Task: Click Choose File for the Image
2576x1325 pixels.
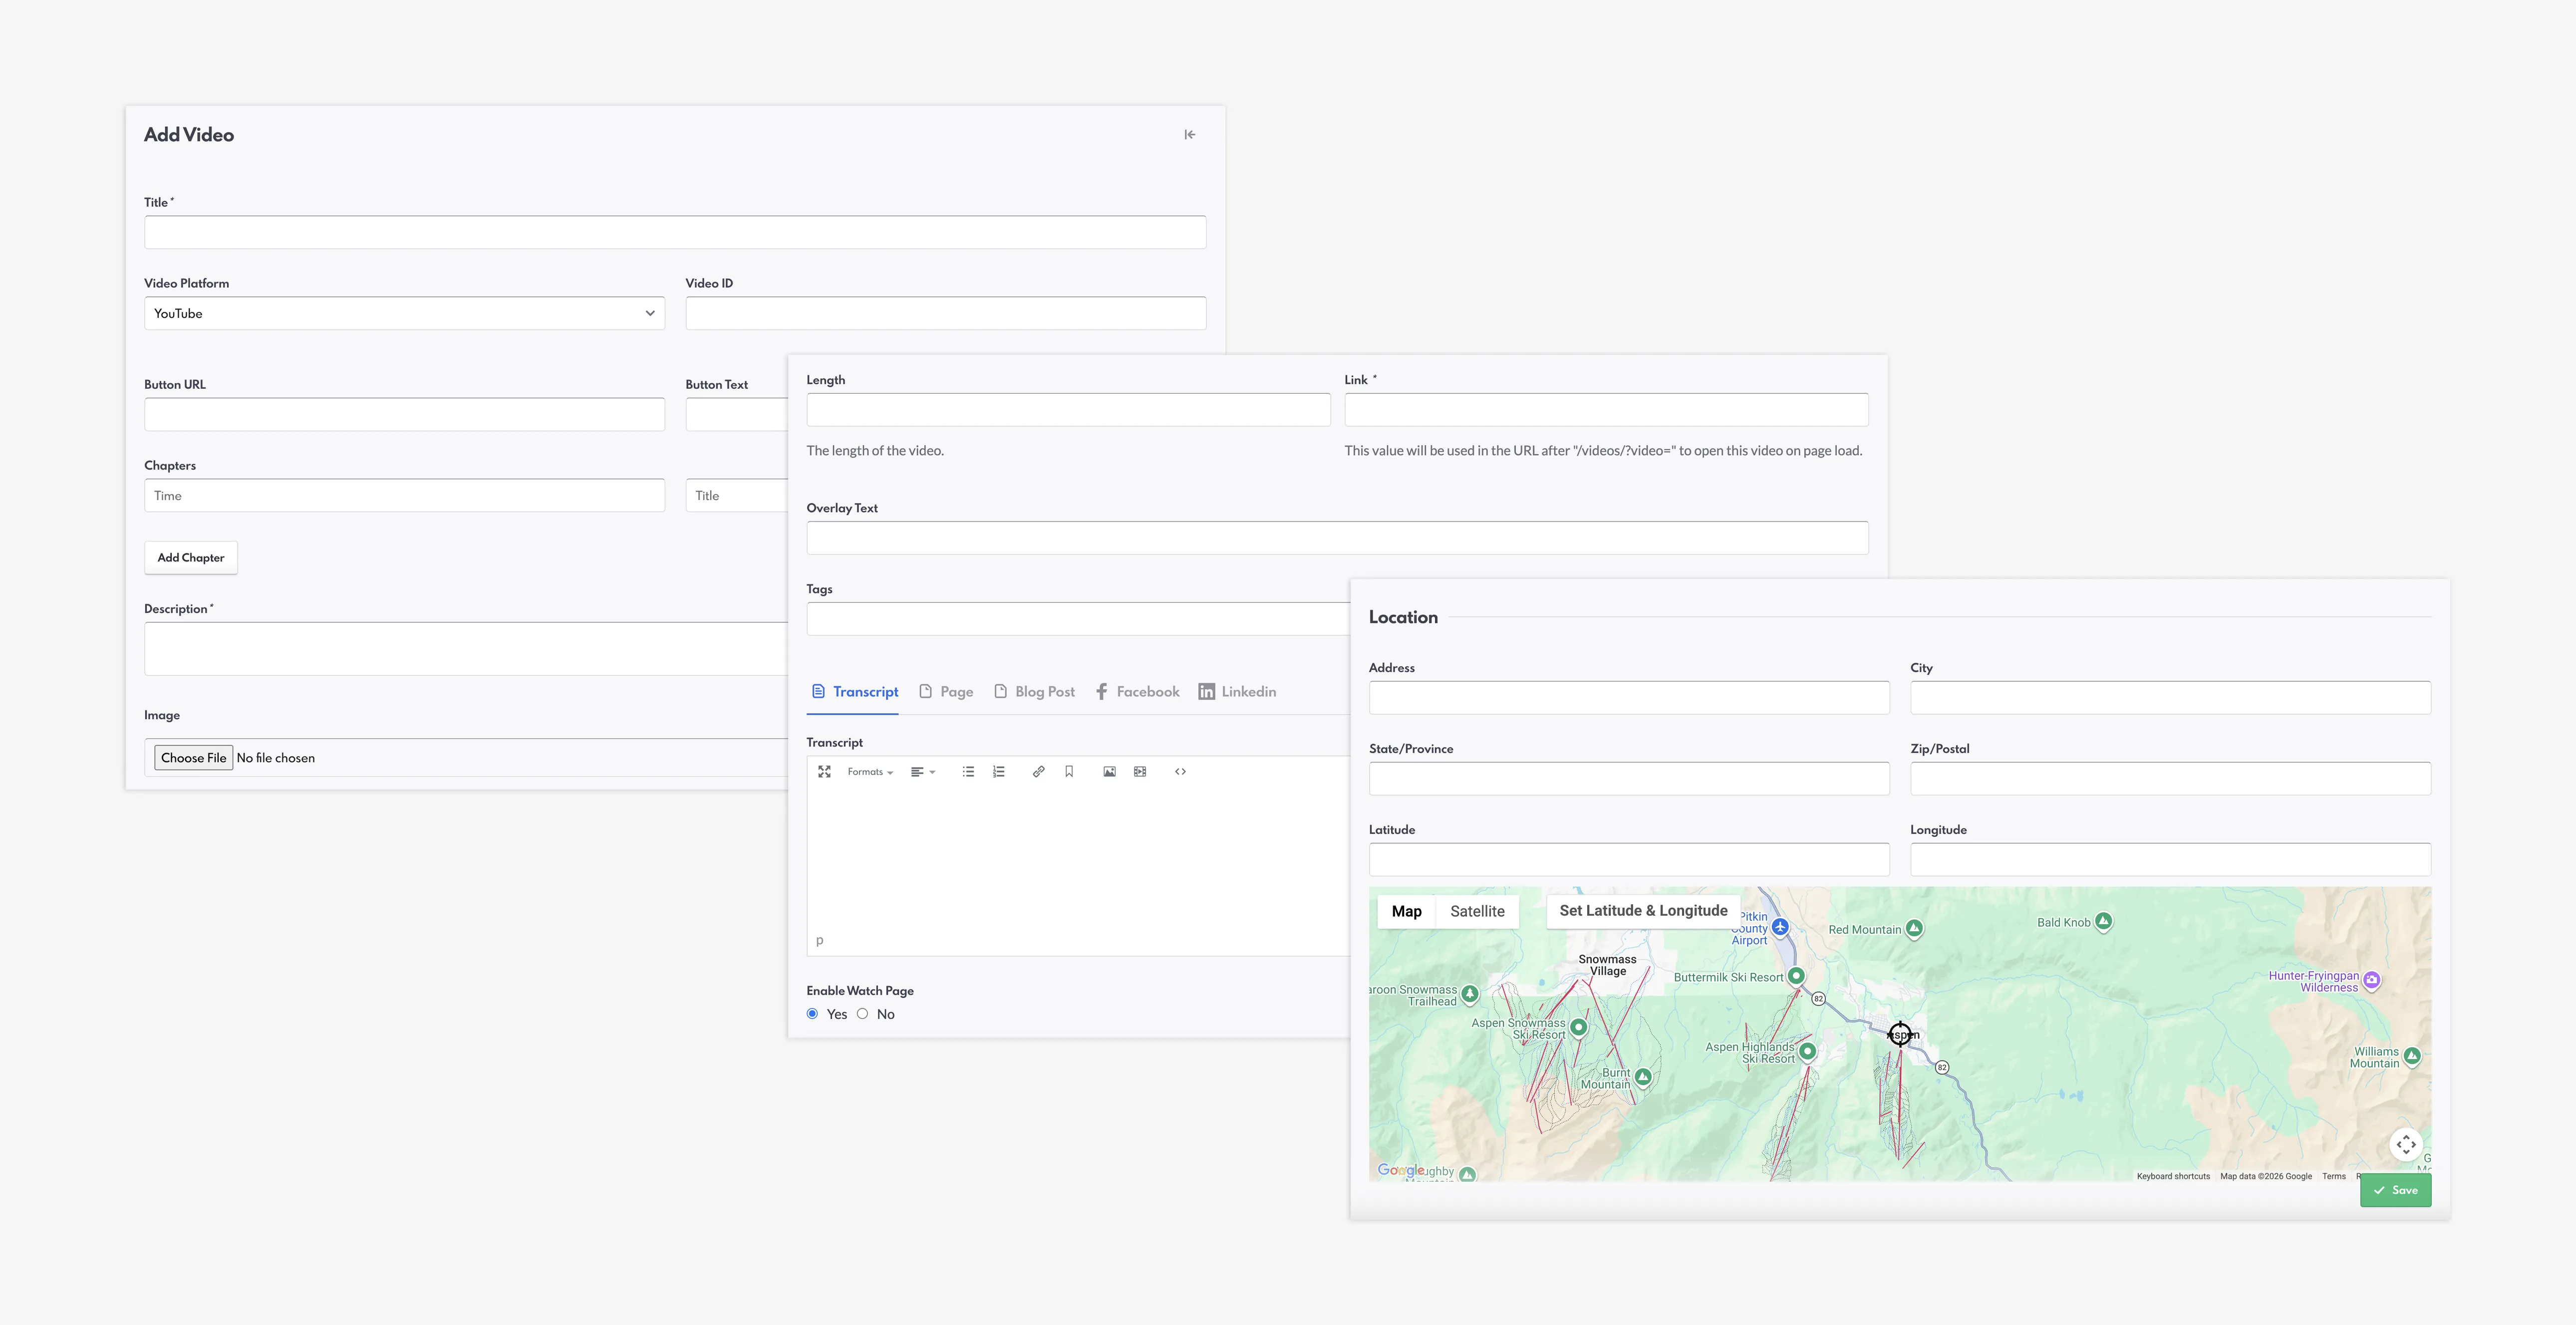Action: click(194, 758)
